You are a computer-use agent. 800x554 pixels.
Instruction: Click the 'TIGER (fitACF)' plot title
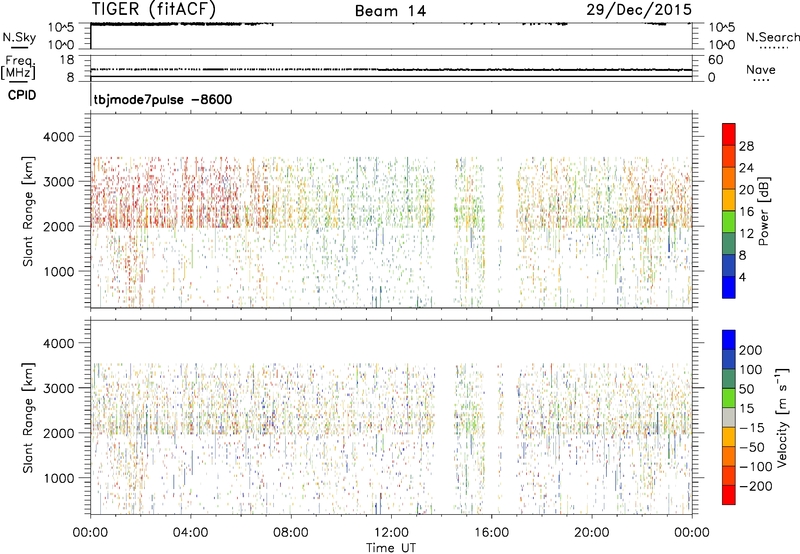(x=153, y=9)
